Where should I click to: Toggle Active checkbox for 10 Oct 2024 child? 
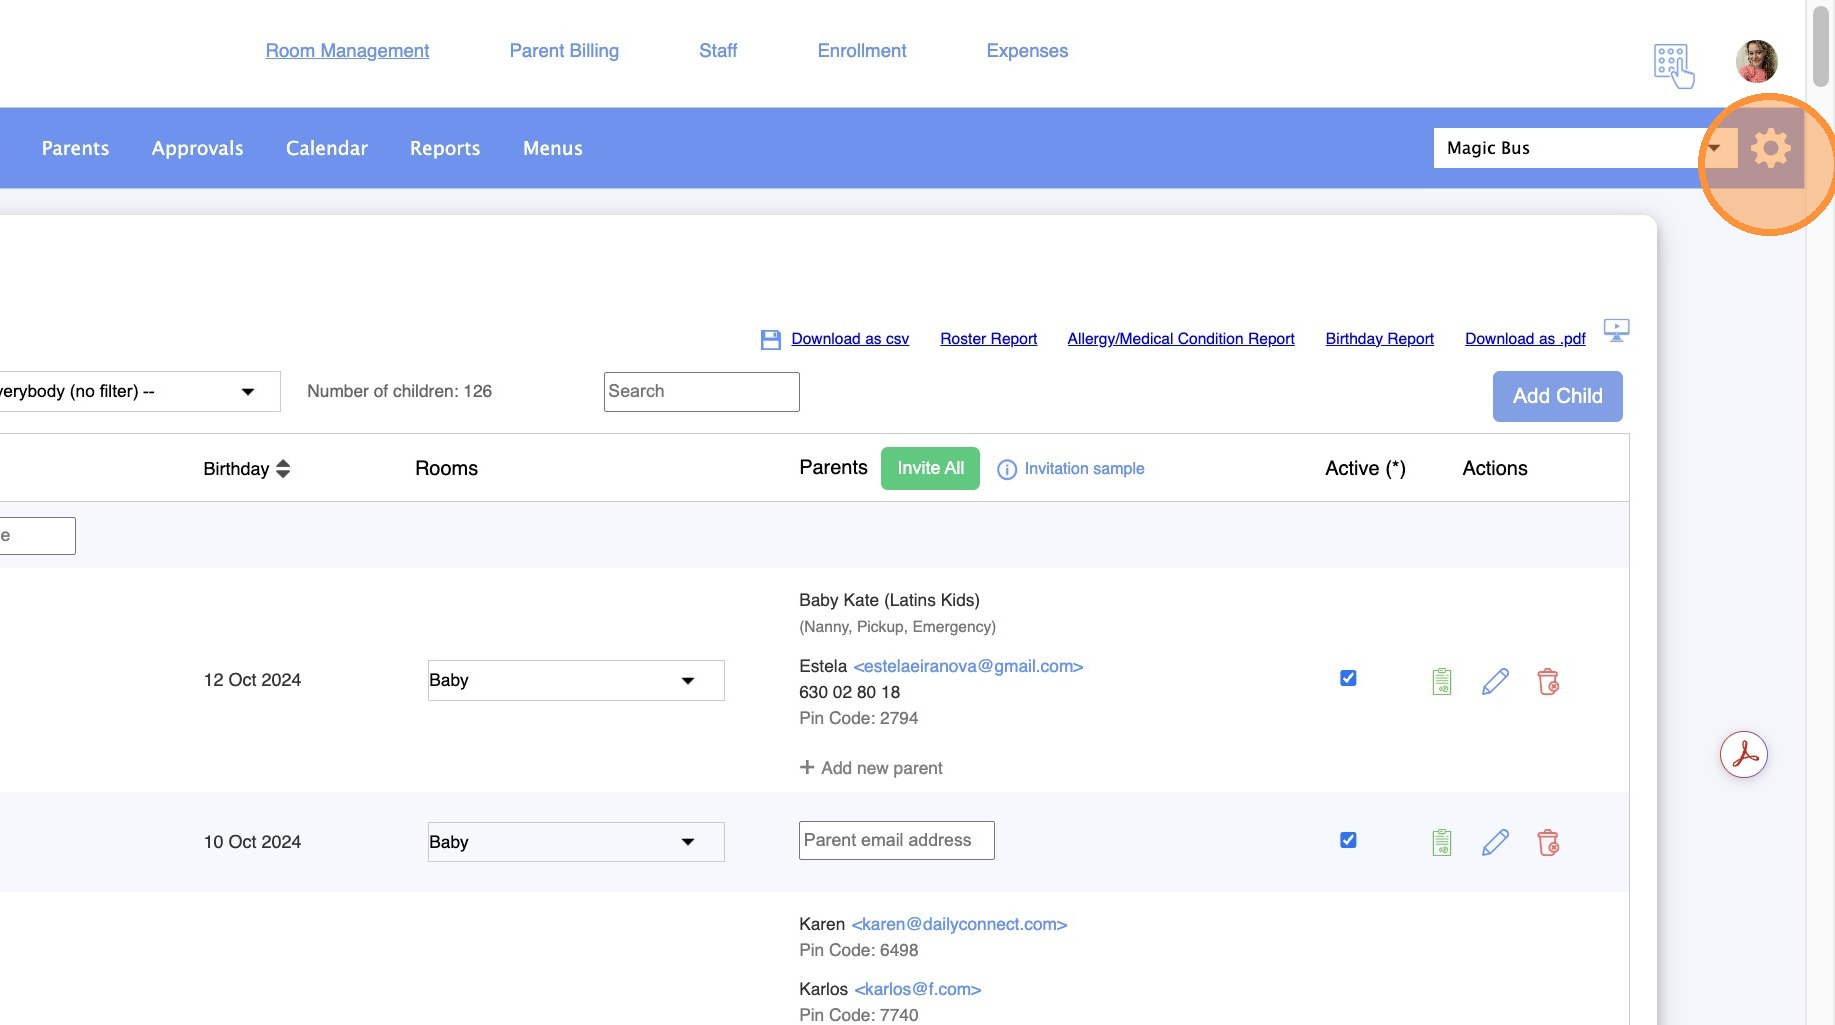pyautogui.click(x=1348, y=840)
